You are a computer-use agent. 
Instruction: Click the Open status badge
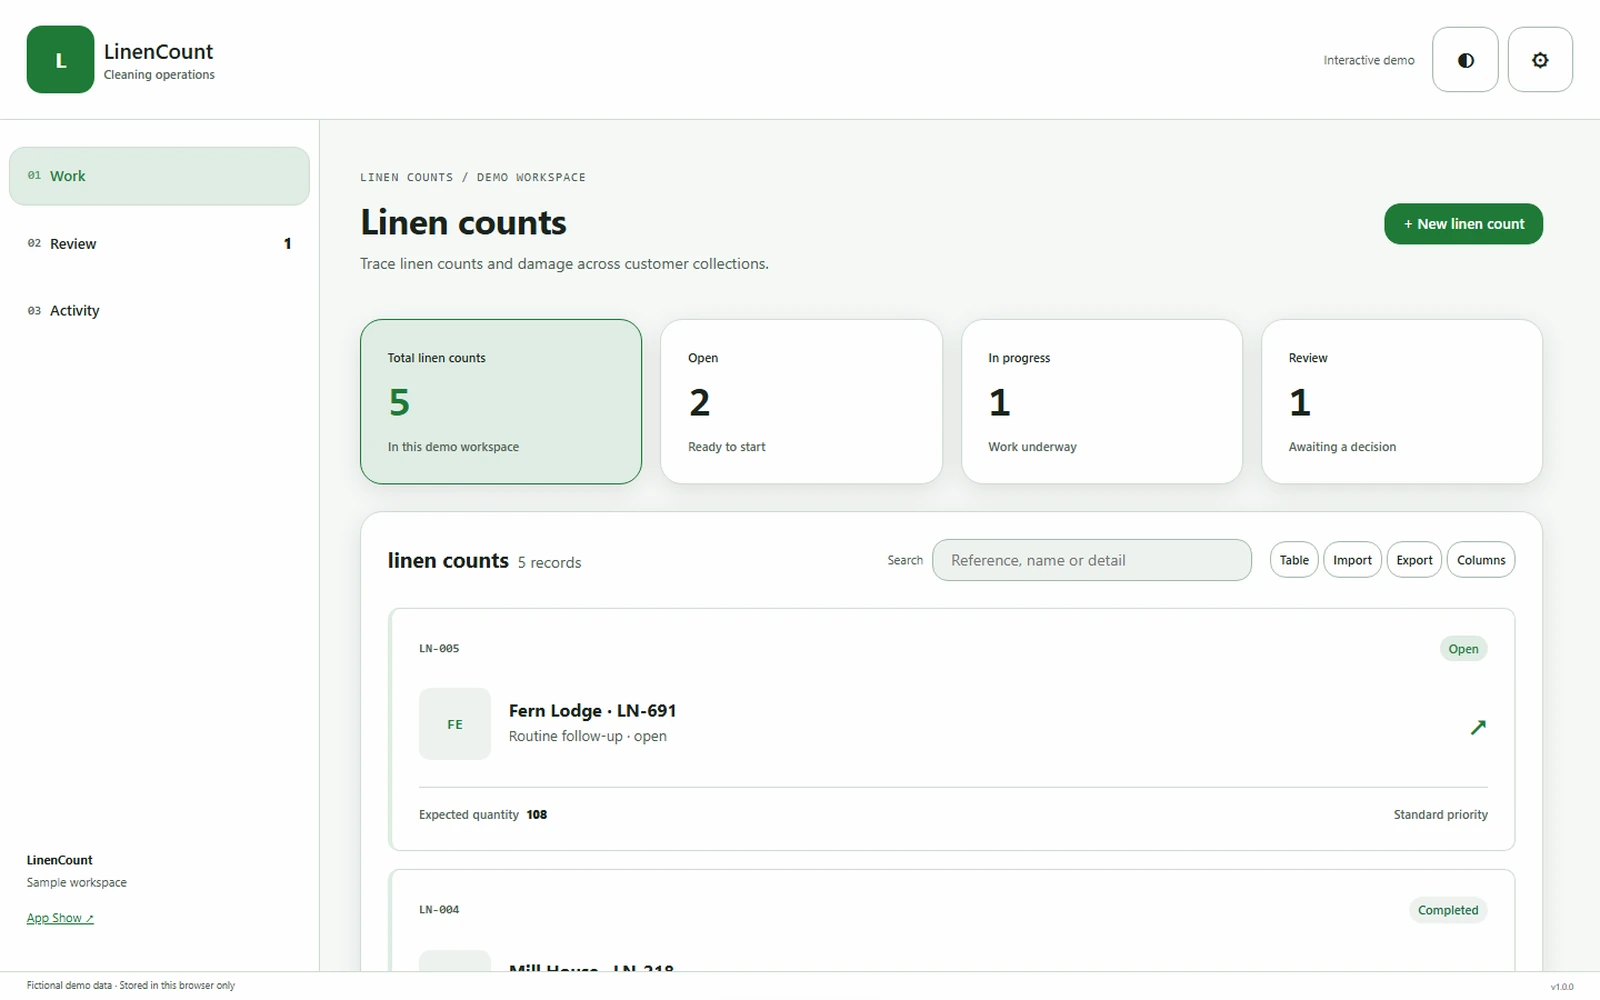1463,649
